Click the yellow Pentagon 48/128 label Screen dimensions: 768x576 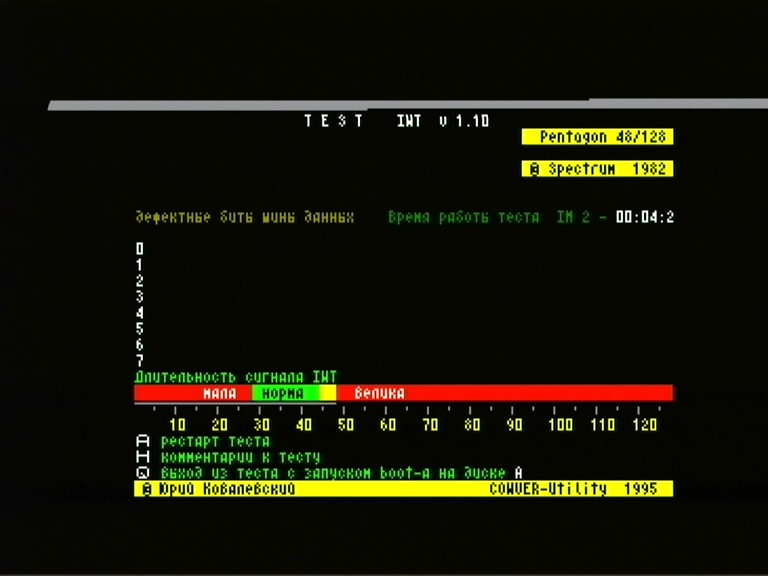(597, 137)
